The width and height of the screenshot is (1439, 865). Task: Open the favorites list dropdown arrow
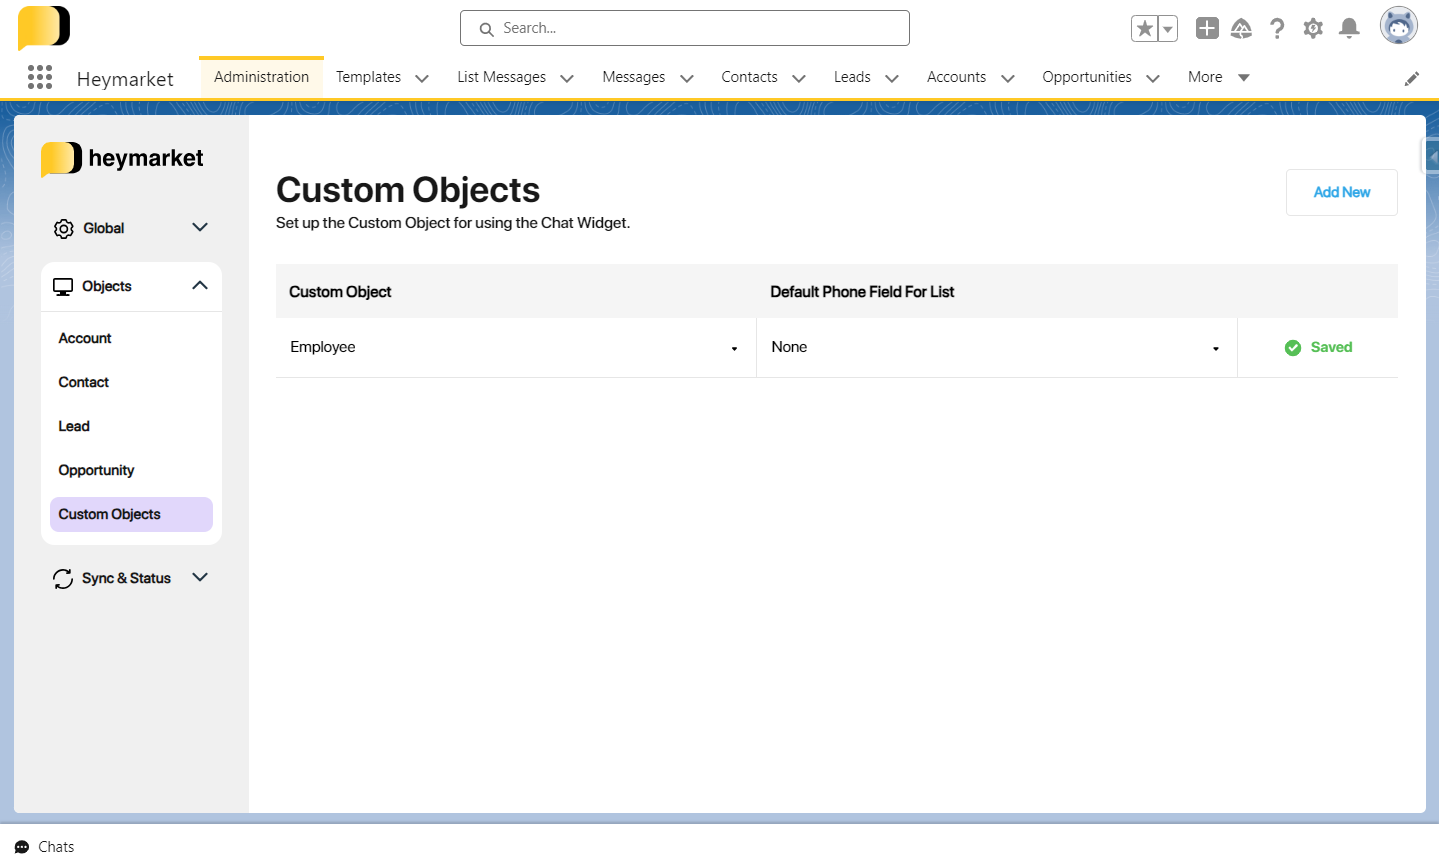(1168, 29)
